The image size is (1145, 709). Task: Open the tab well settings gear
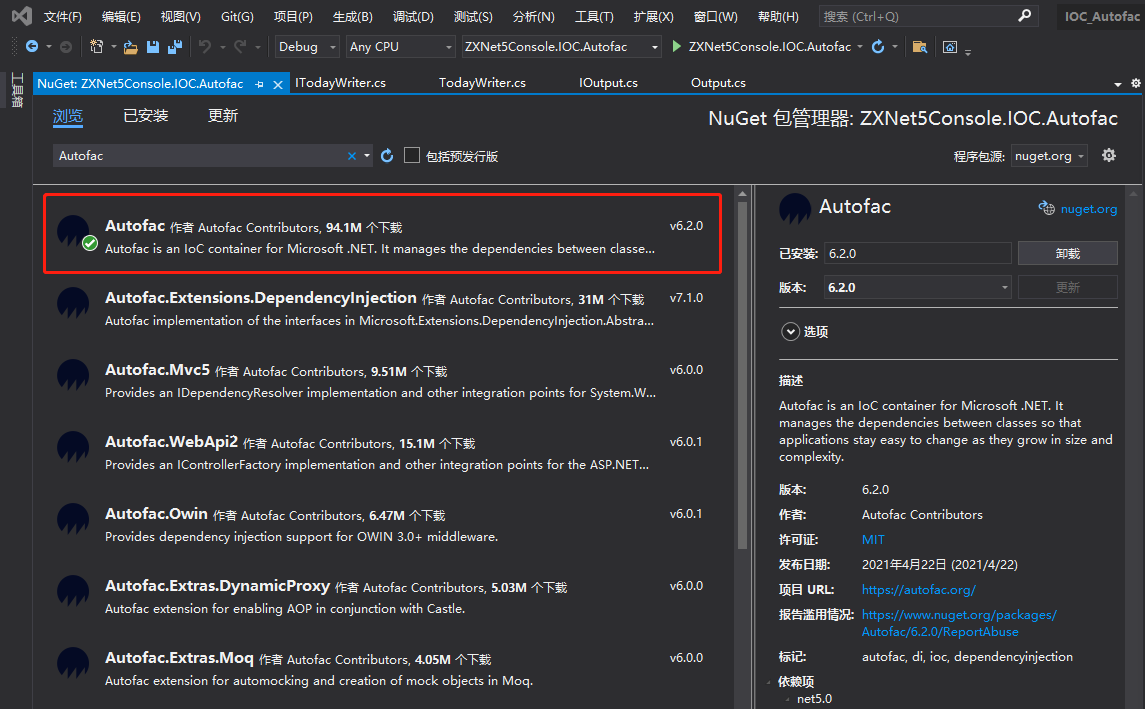pos(1136,83)
